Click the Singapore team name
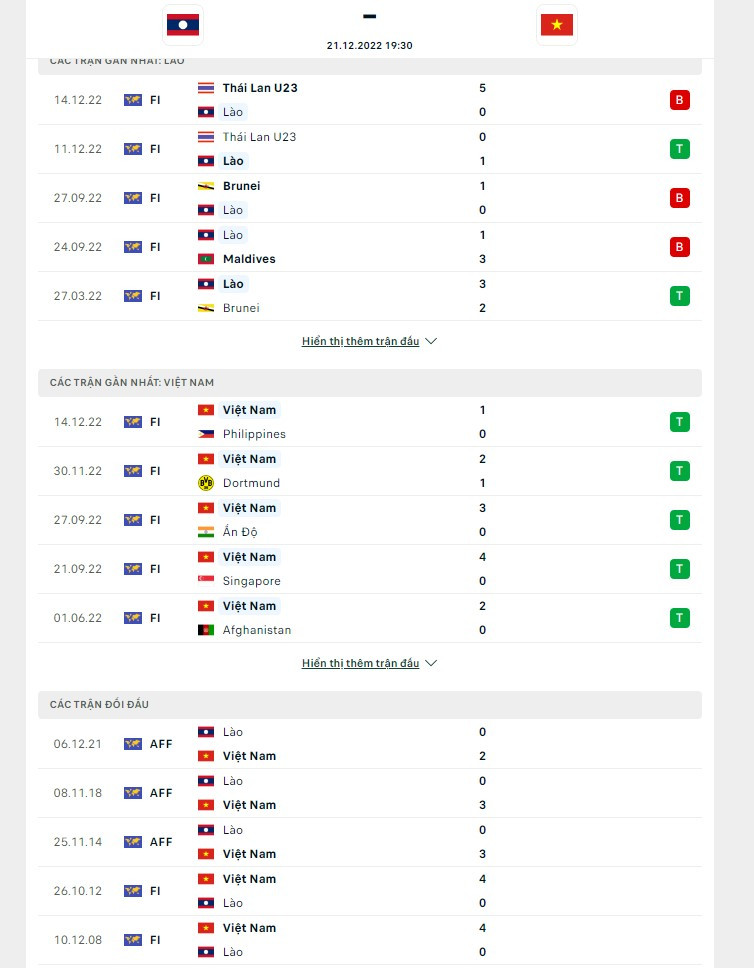The height and width of the screenshot is (968, 754). click(x=251, y=581)
